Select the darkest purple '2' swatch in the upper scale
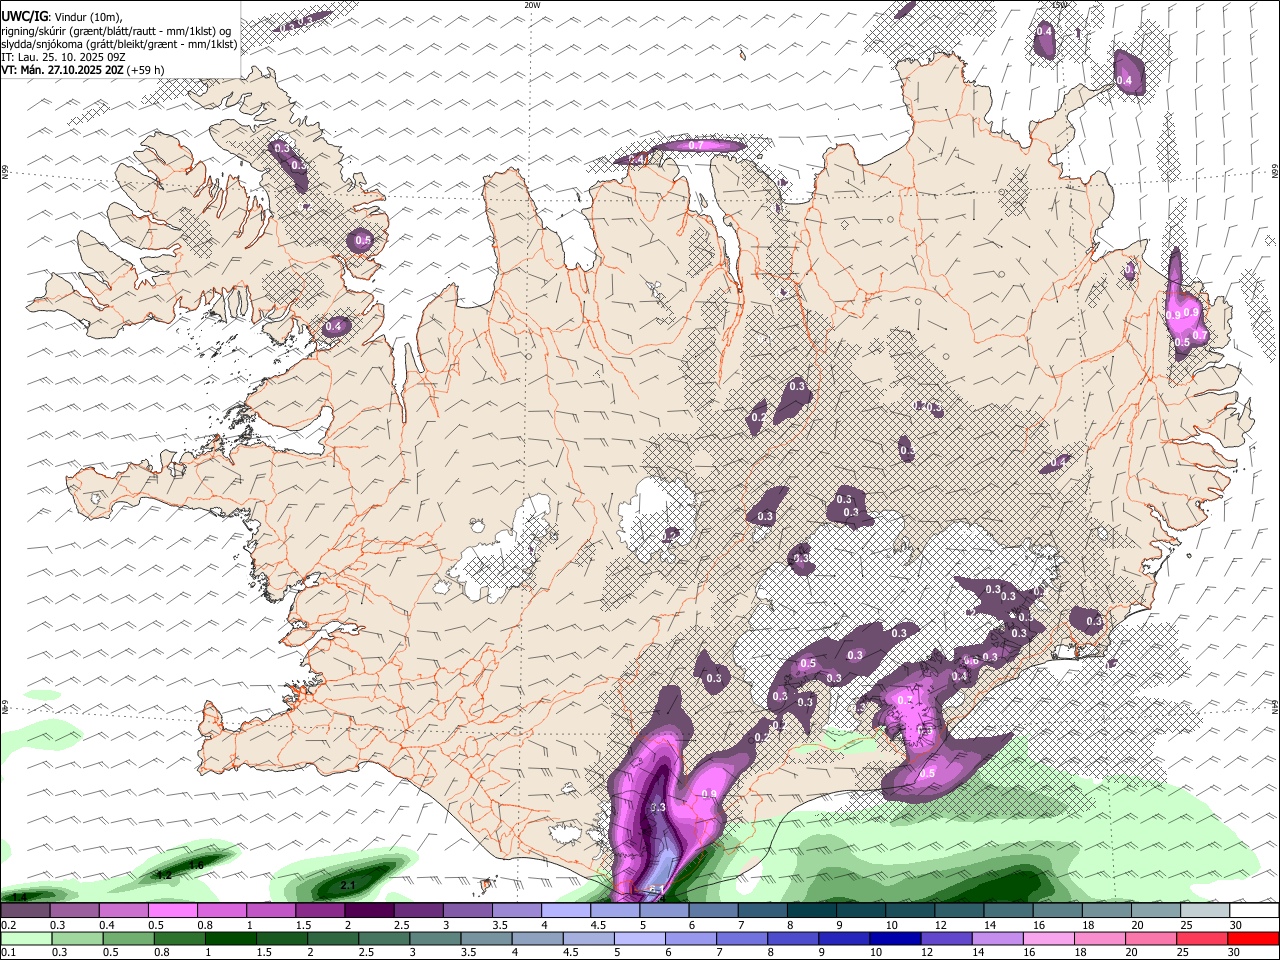1280x960 pixels. pyautogui.click(x=369, y=910)
